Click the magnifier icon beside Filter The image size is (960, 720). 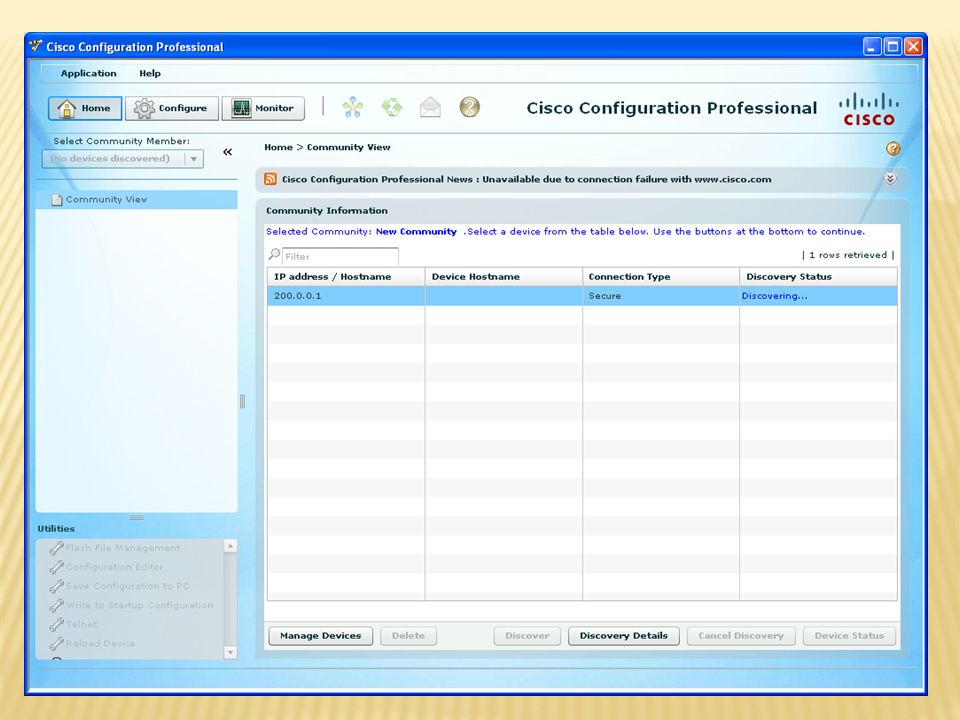tap(274, 254)
